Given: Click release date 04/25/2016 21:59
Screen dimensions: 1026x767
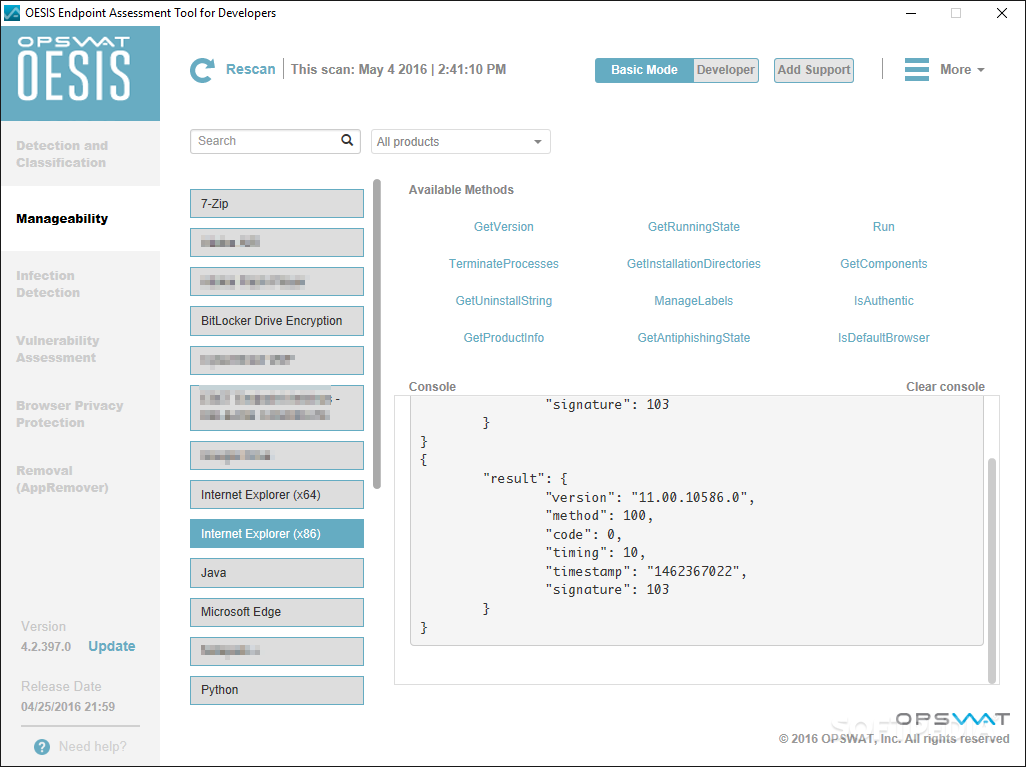Looking at the screenshot, I should (68, 707).
